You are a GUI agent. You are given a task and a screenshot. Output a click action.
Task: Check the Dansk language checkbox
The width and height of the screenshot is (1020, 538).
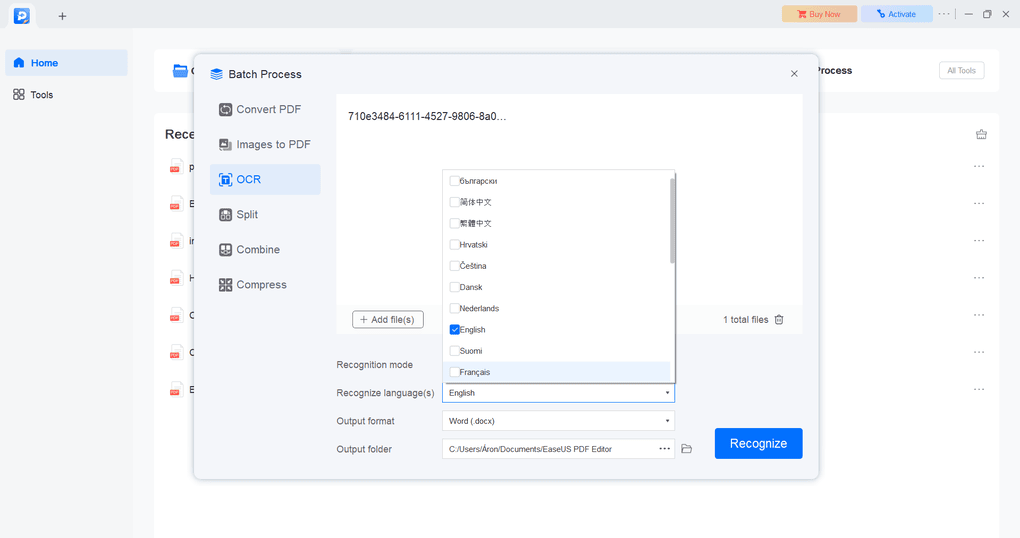point(454,287)
